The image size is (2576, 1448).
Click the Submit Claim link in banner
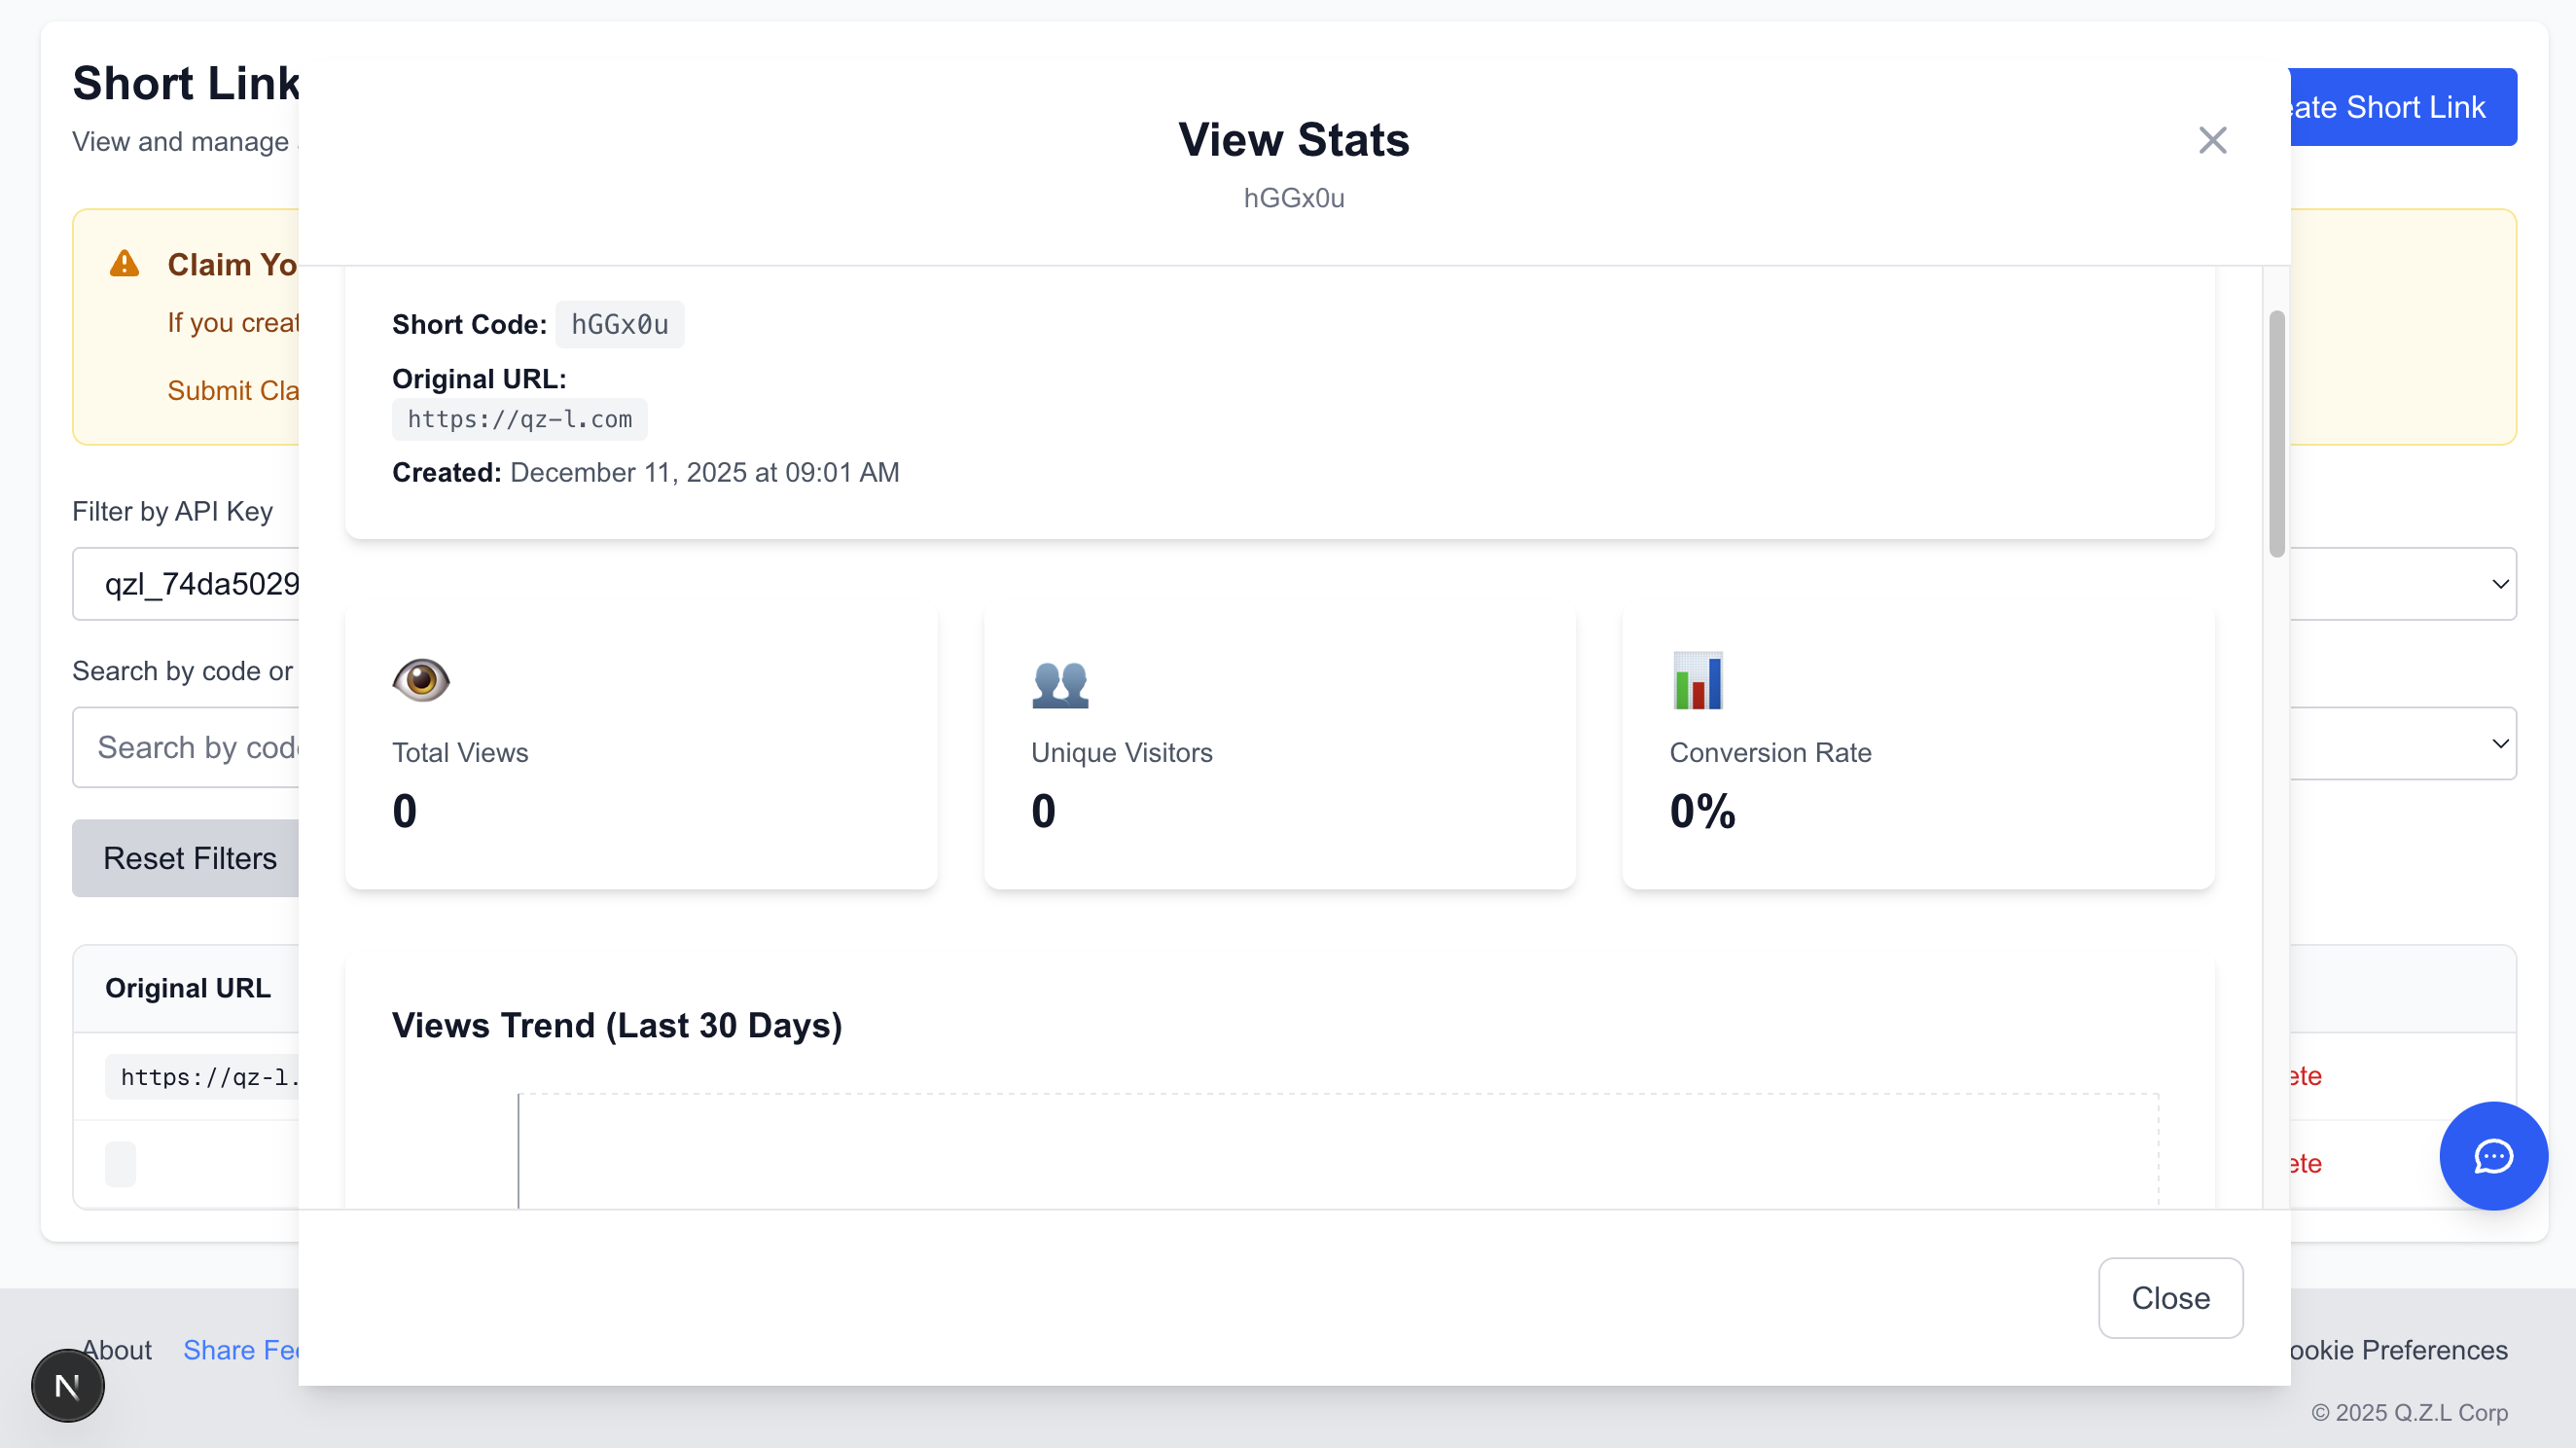coord(233,390)
